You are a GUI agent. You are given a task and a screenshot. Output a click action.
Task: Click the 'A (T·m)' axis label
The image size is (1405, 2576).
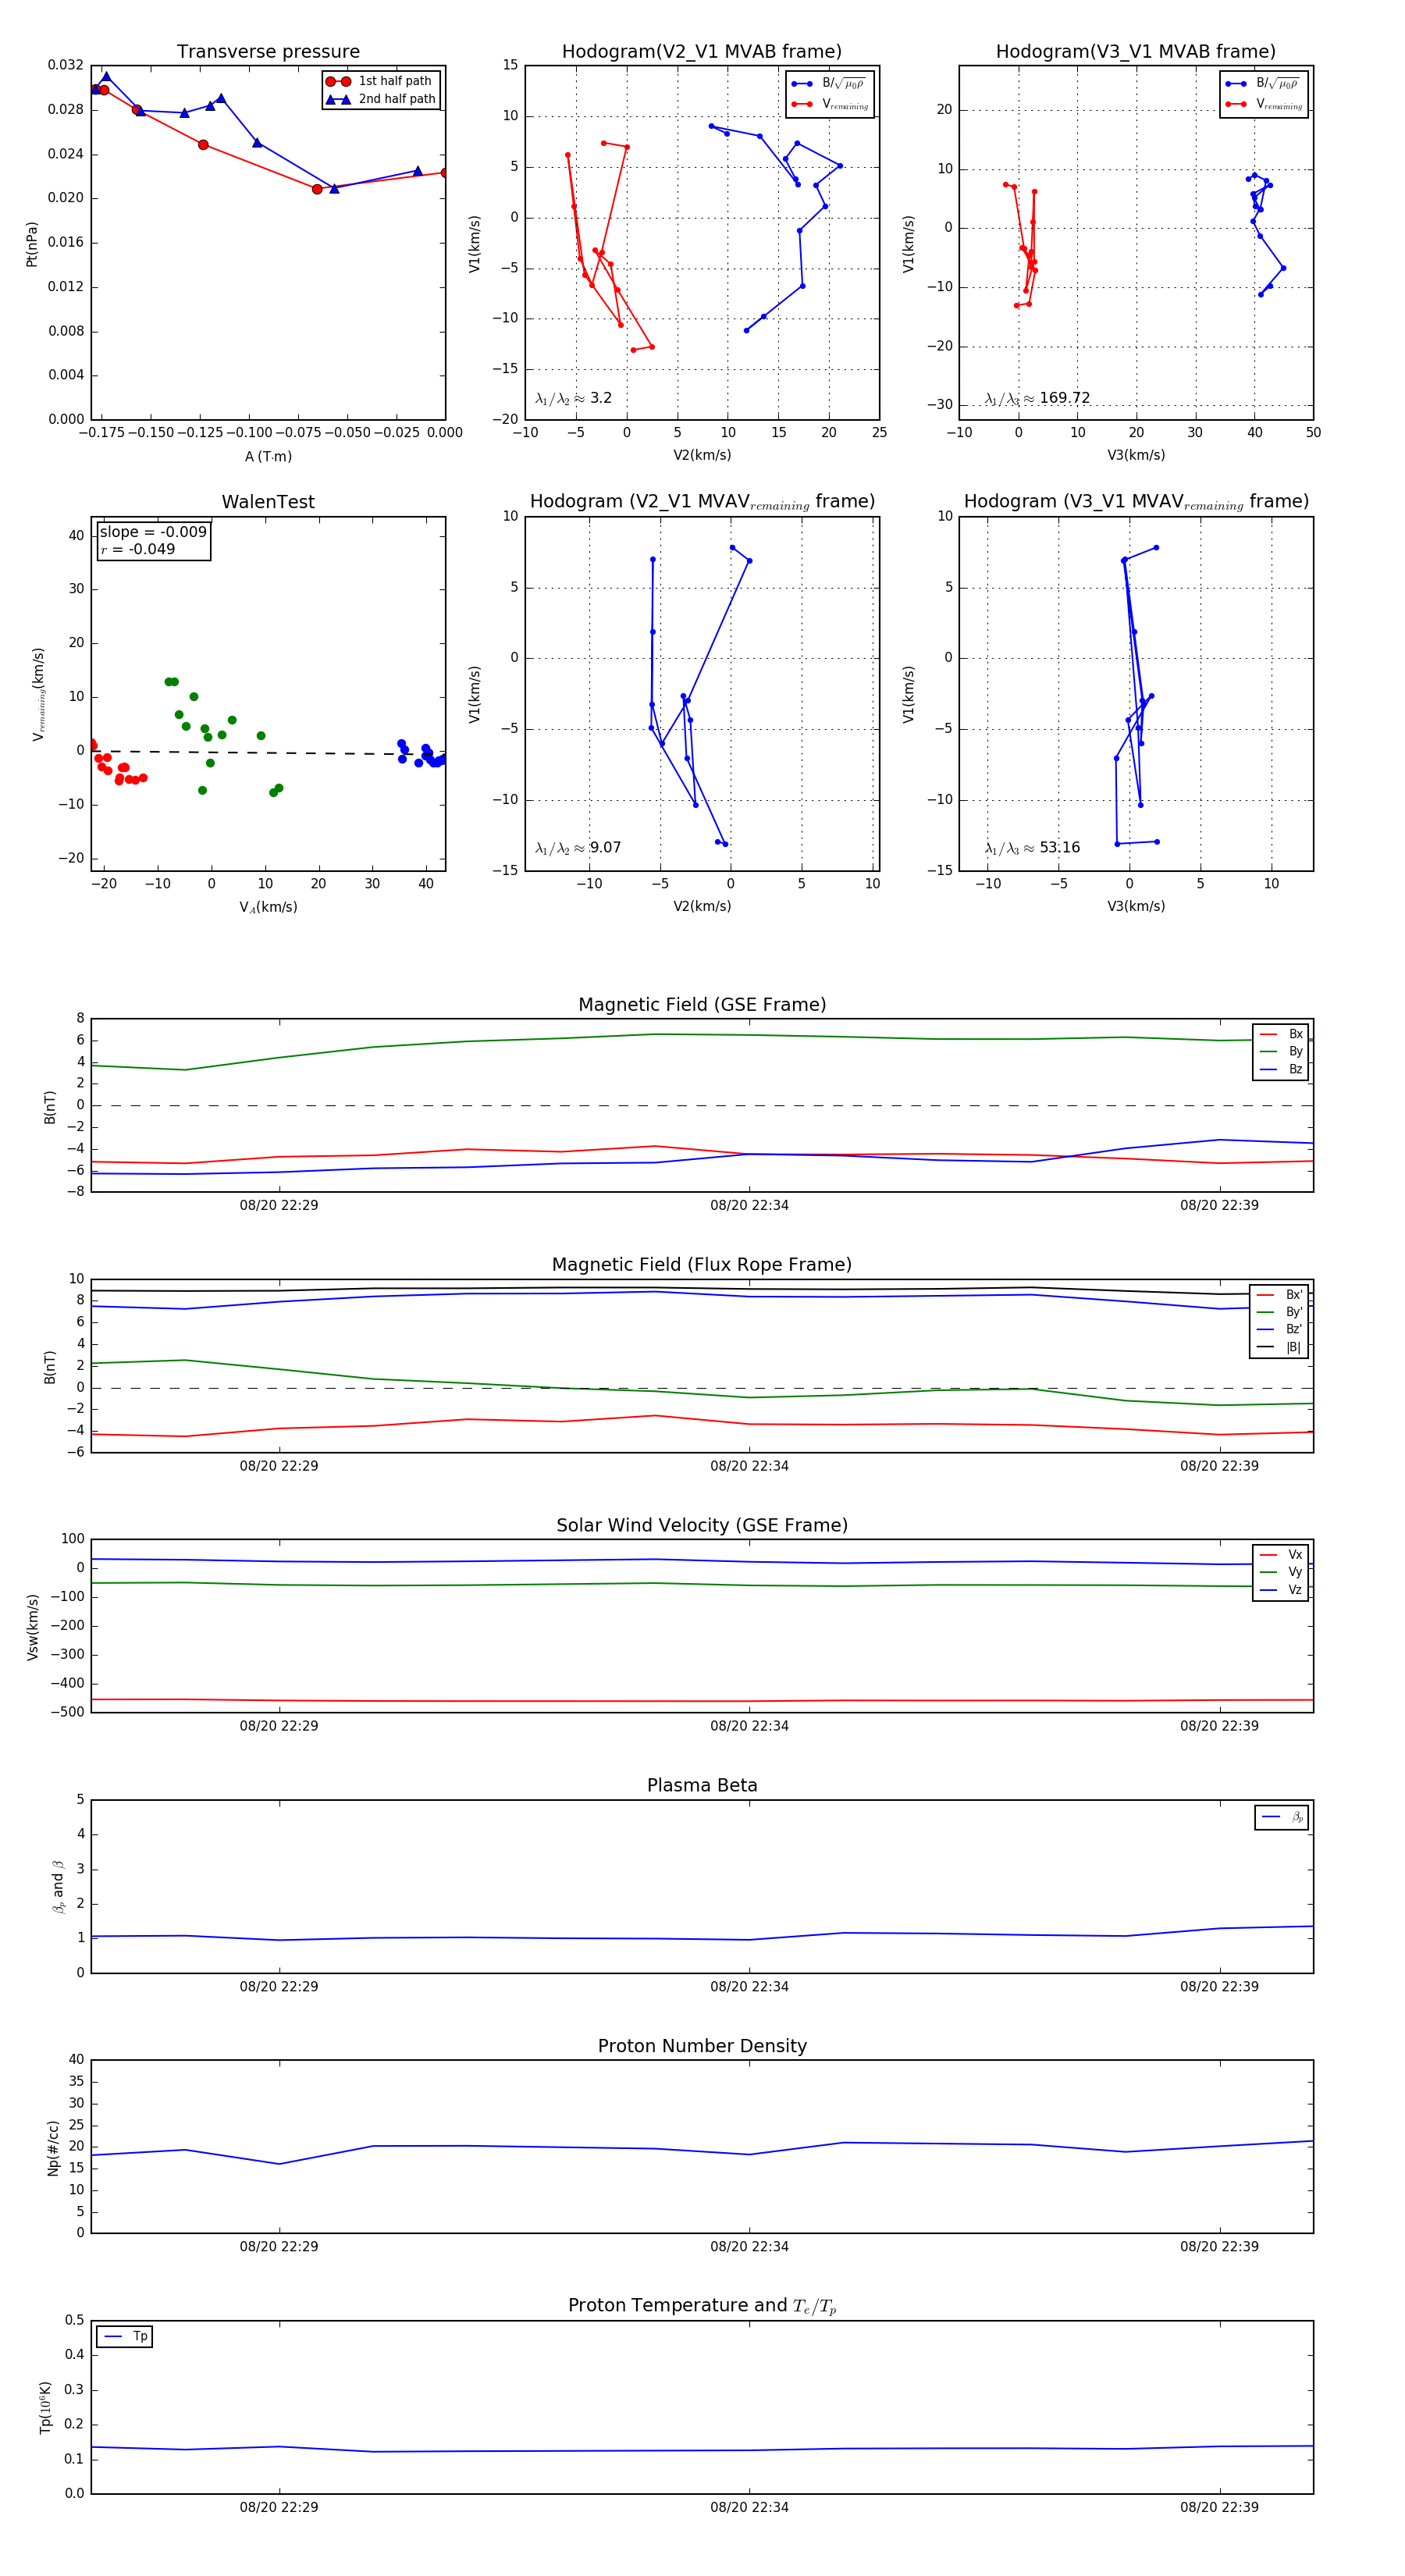click(268, 457)
